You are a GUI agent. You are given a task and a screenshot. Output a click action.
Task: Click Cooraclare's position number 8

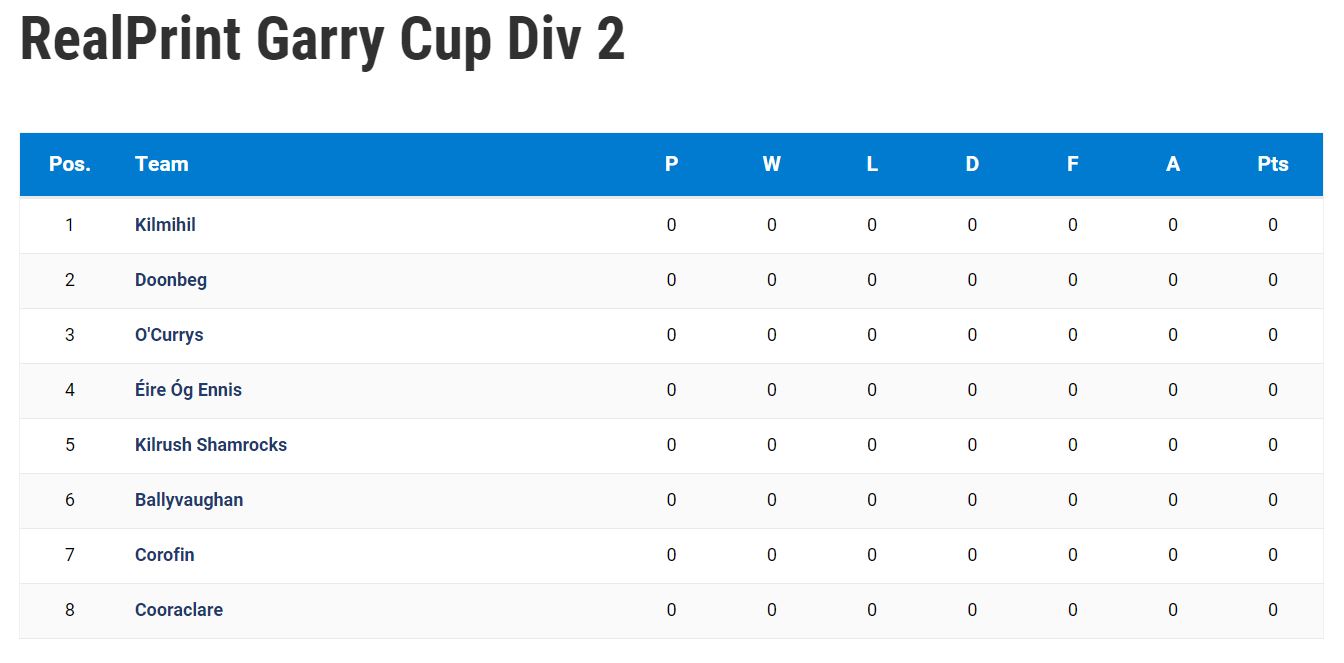coord(70,610)
